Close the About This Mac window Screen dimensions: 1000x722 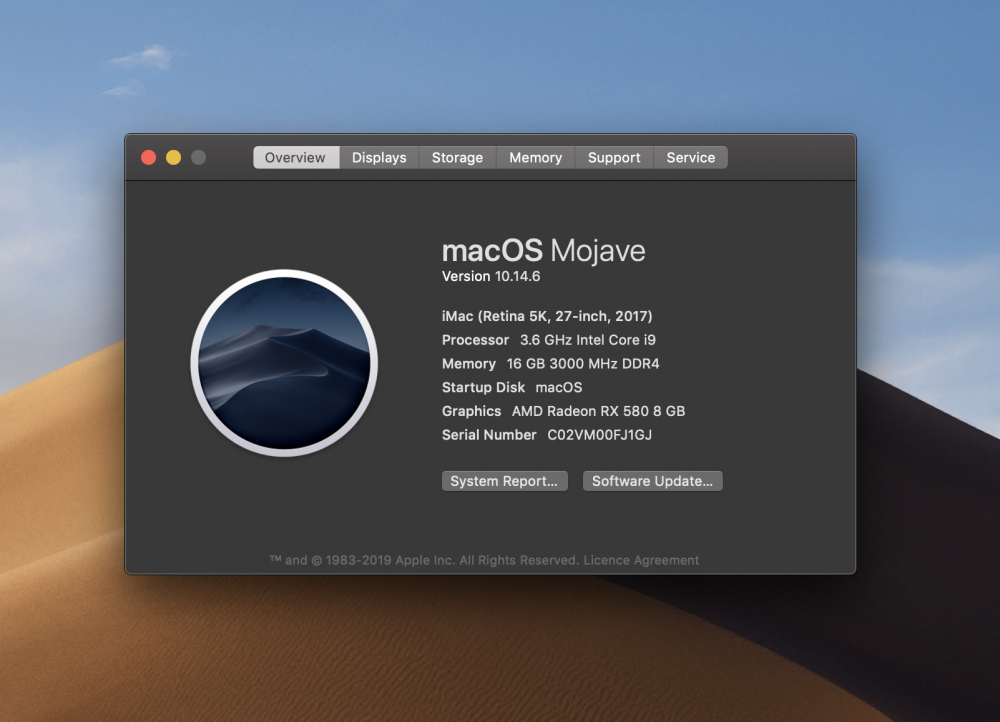(149, 158)
